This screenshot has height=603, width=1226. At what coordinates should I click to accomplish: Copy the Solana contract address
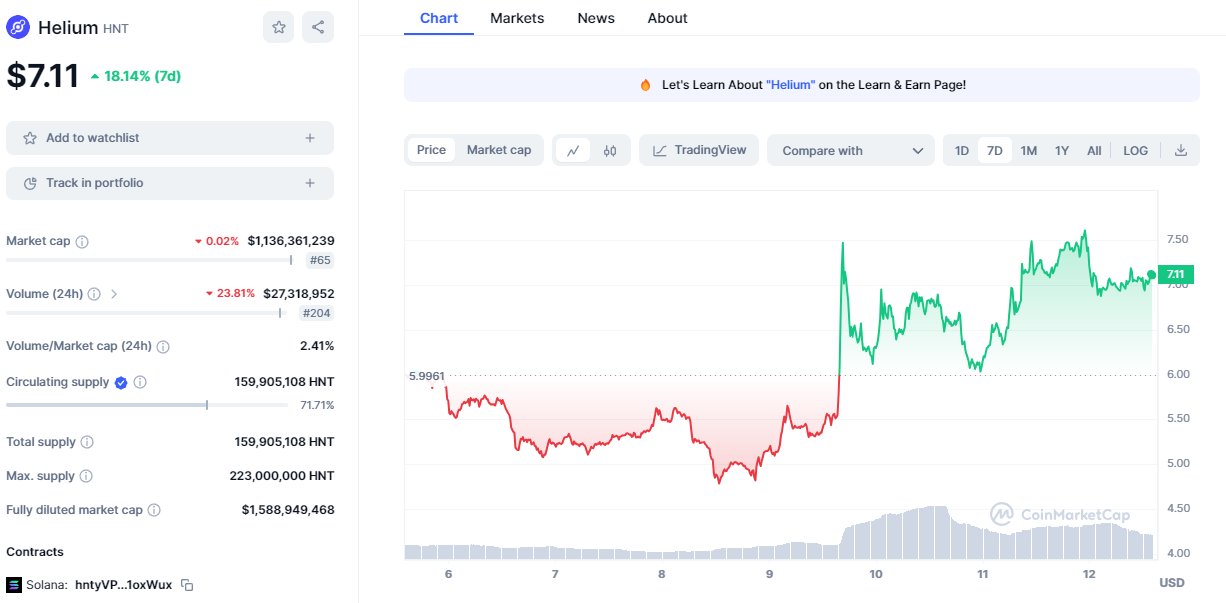pos(187,585)
